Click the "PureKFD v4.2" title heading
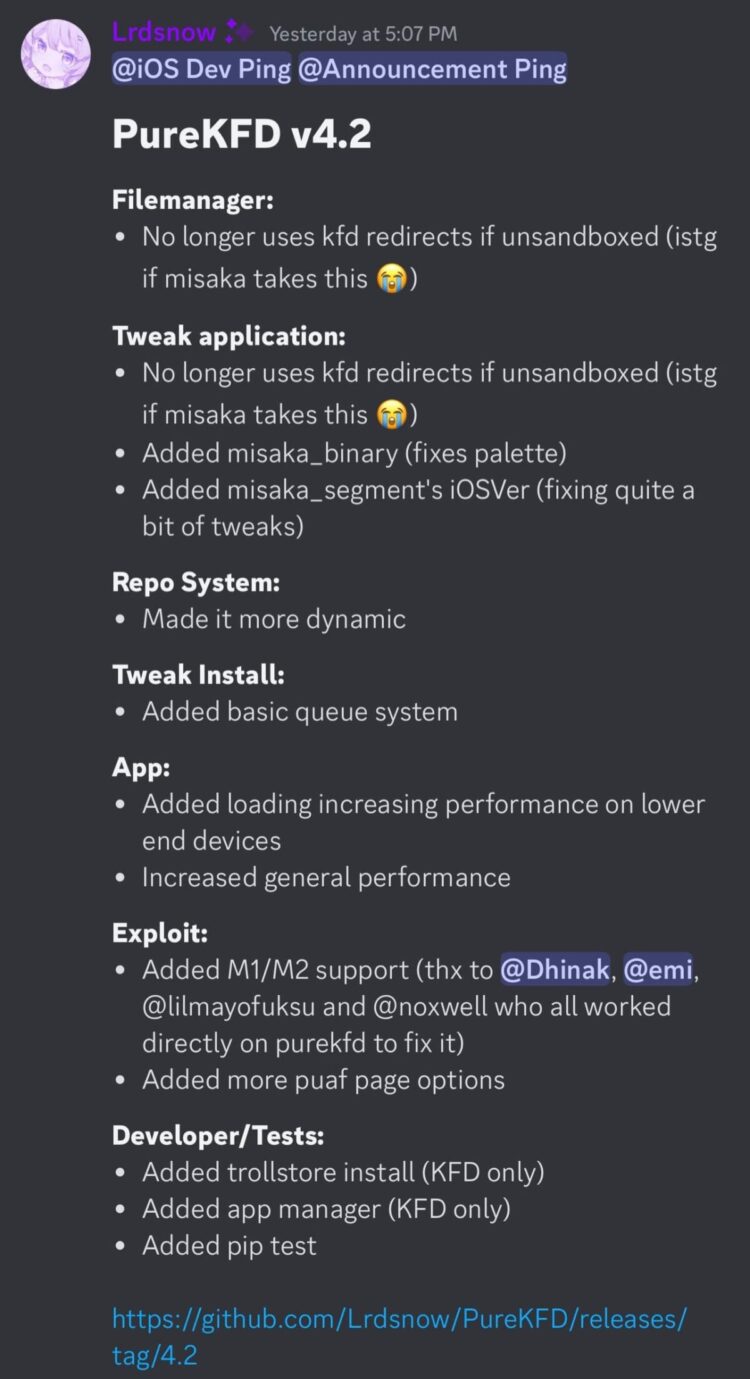Image resolution: width=750 pixels, height=1379 pixels. (x=241, y=134)
